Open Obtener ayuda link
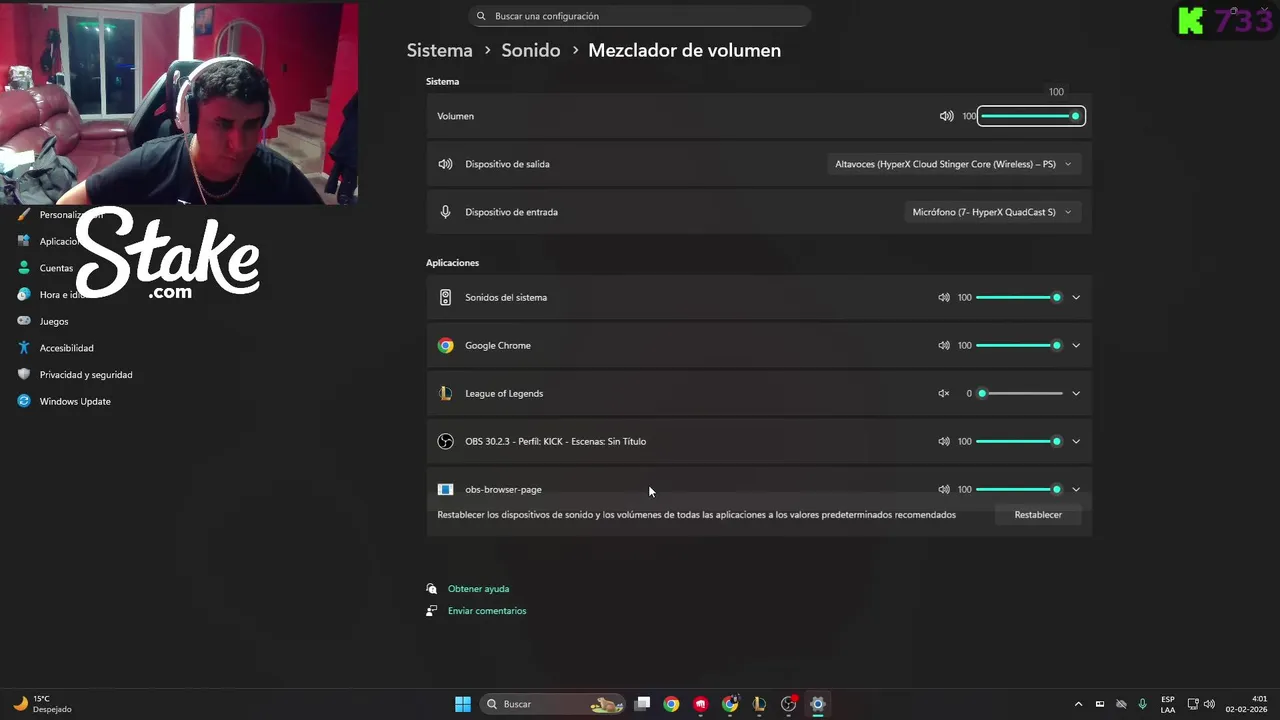Screen dimensions: 1280x720 click(478, 589)
